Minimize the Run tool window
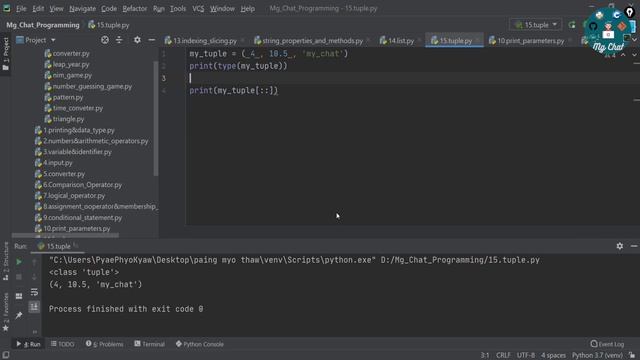 point(634,246)
